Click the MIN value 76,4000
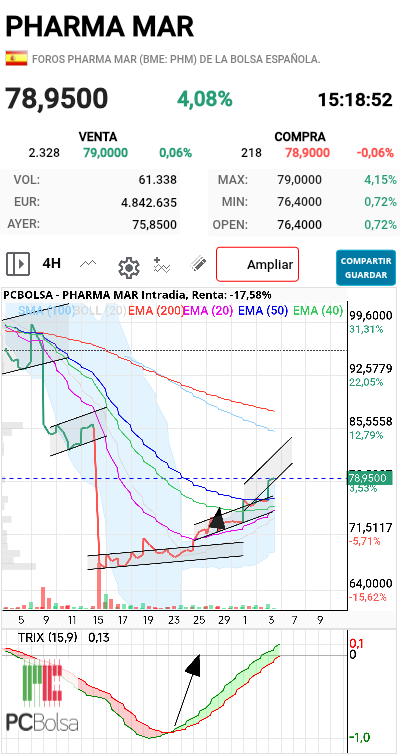 (300, 202)
